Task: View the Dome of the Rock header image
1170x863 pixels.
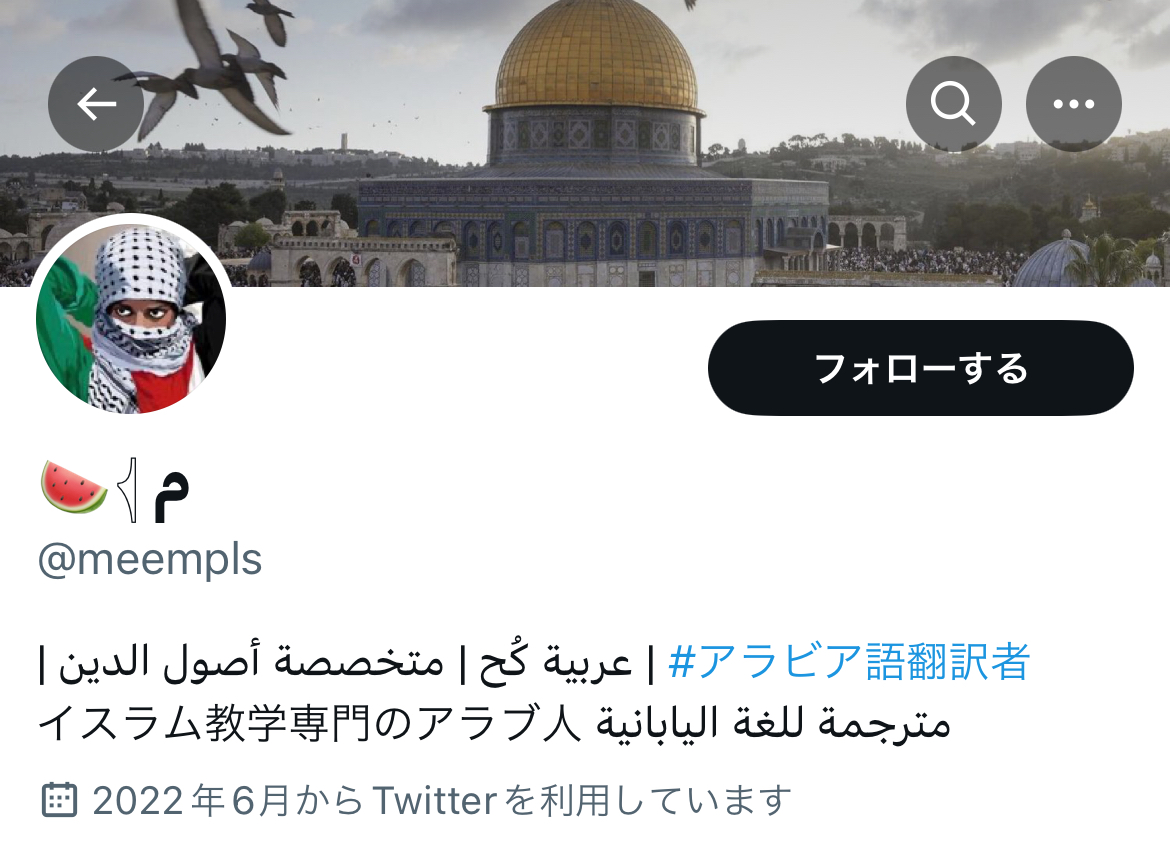Action: [585, 143]
